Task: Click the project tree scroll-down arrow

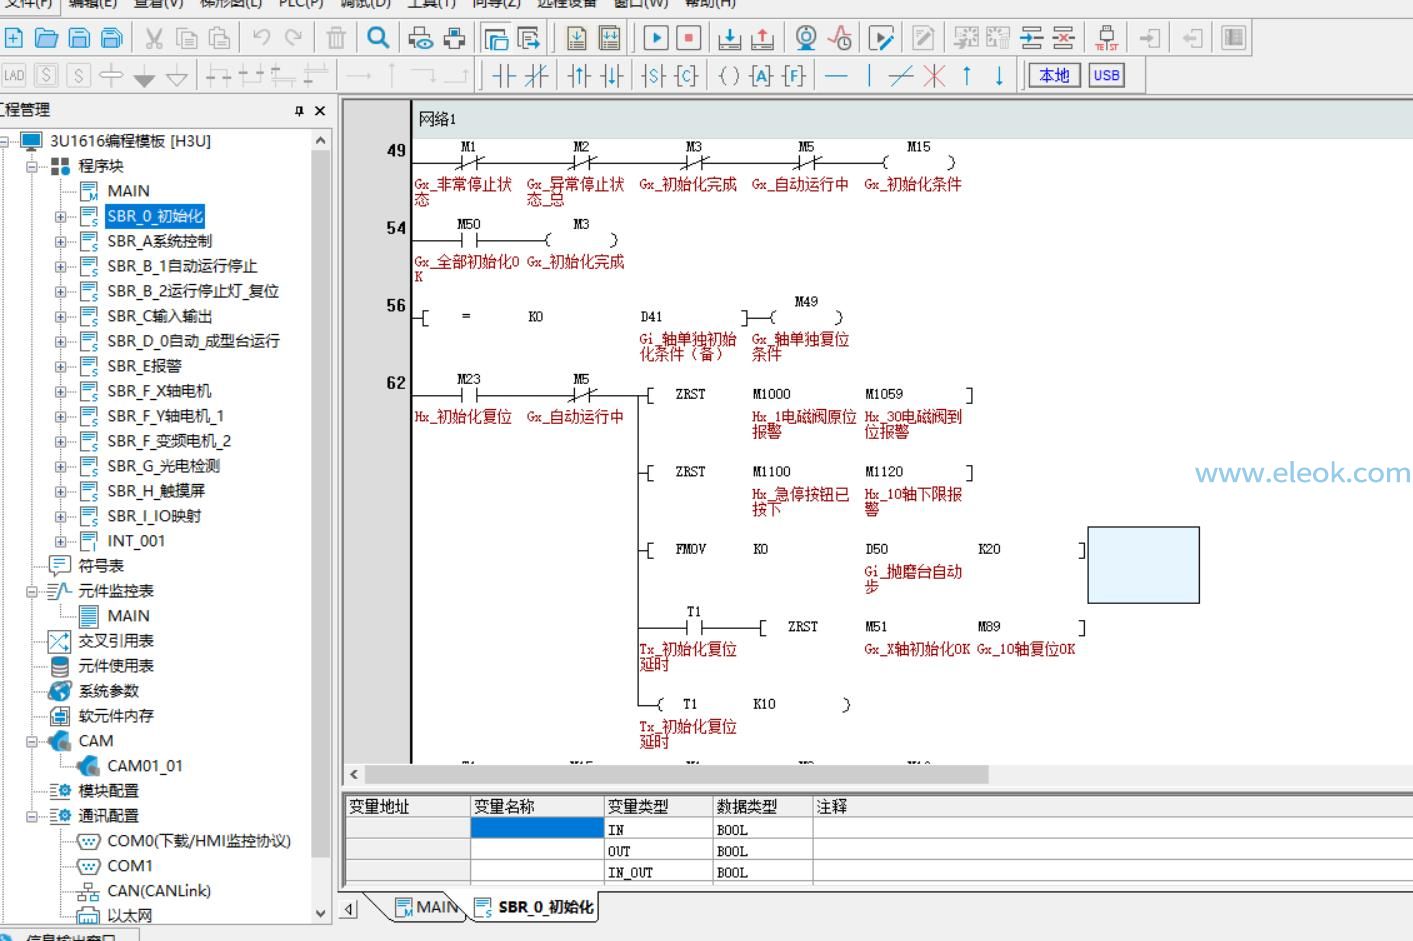Action: 320,913
